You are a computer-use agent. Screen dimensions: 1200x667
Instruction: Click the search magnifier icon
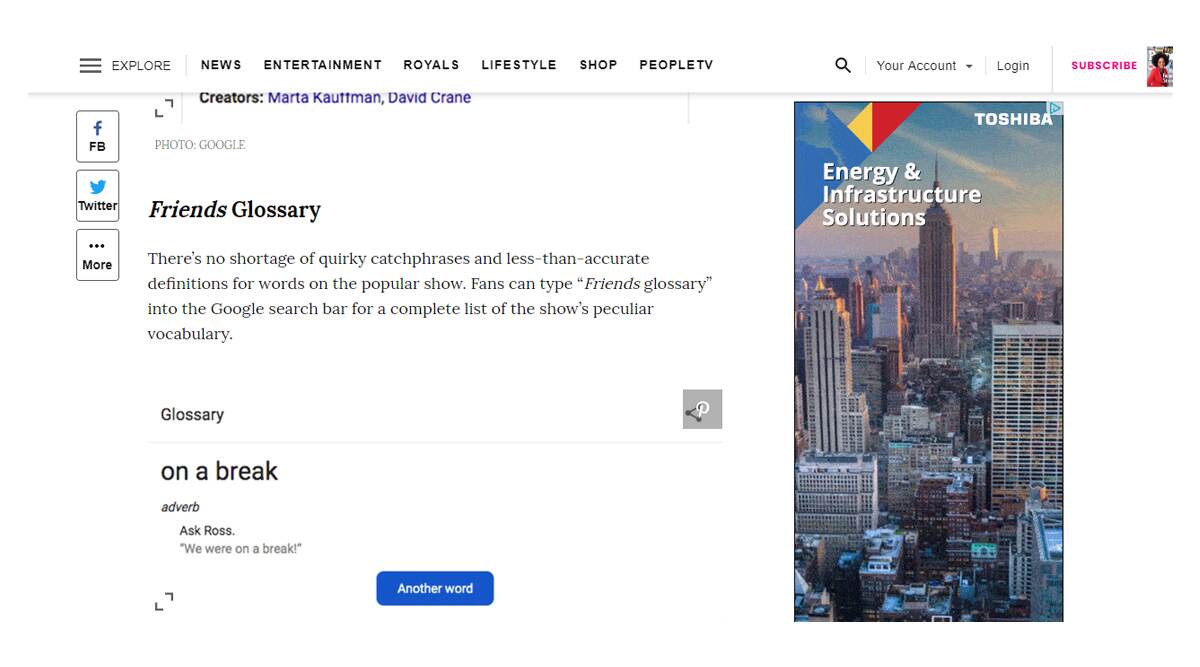(x=843, y=65)
